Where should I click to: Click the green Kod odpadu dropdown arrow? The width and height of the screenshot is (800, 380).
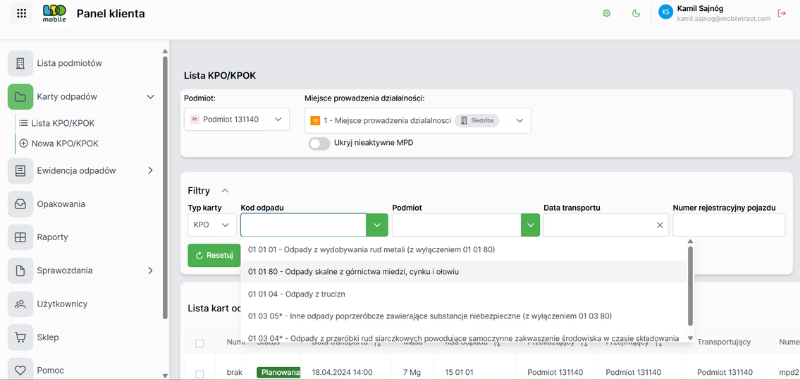click(x=377, y=225)
